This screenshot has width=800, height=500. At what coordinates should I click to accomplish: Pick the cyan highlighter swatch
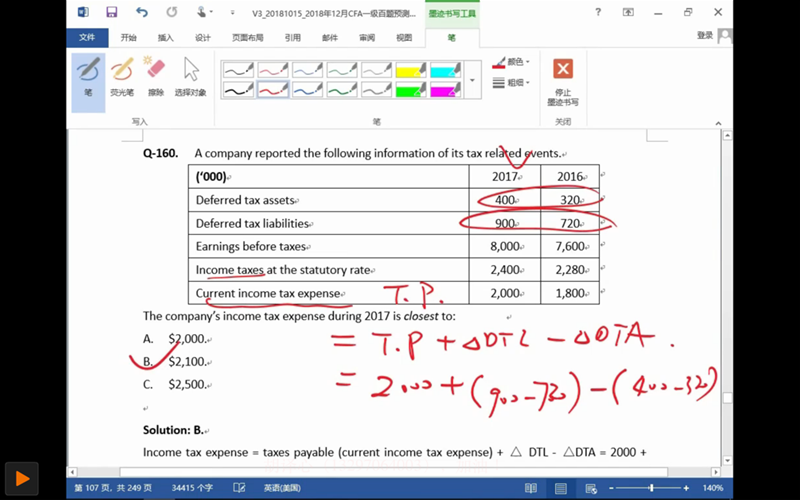coord(445,69)
